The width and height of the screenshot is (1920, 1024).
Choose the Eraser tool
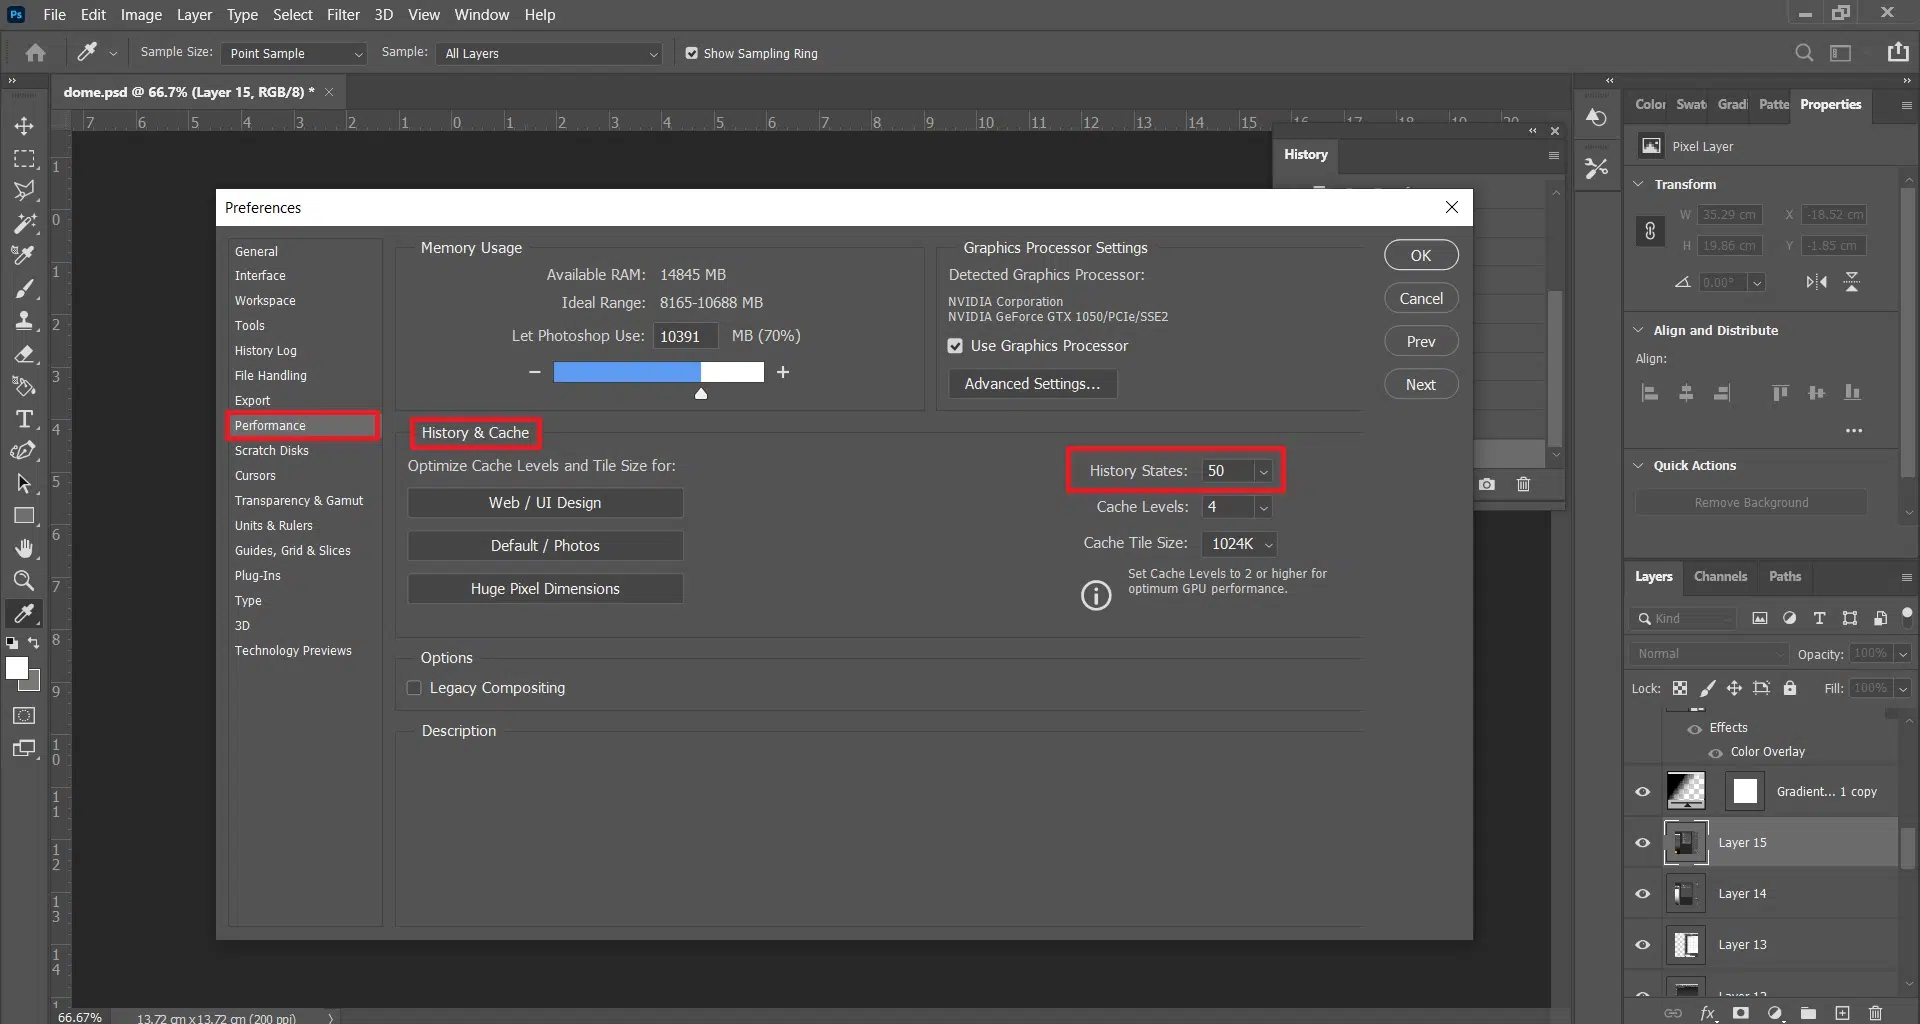pos(24,354)
